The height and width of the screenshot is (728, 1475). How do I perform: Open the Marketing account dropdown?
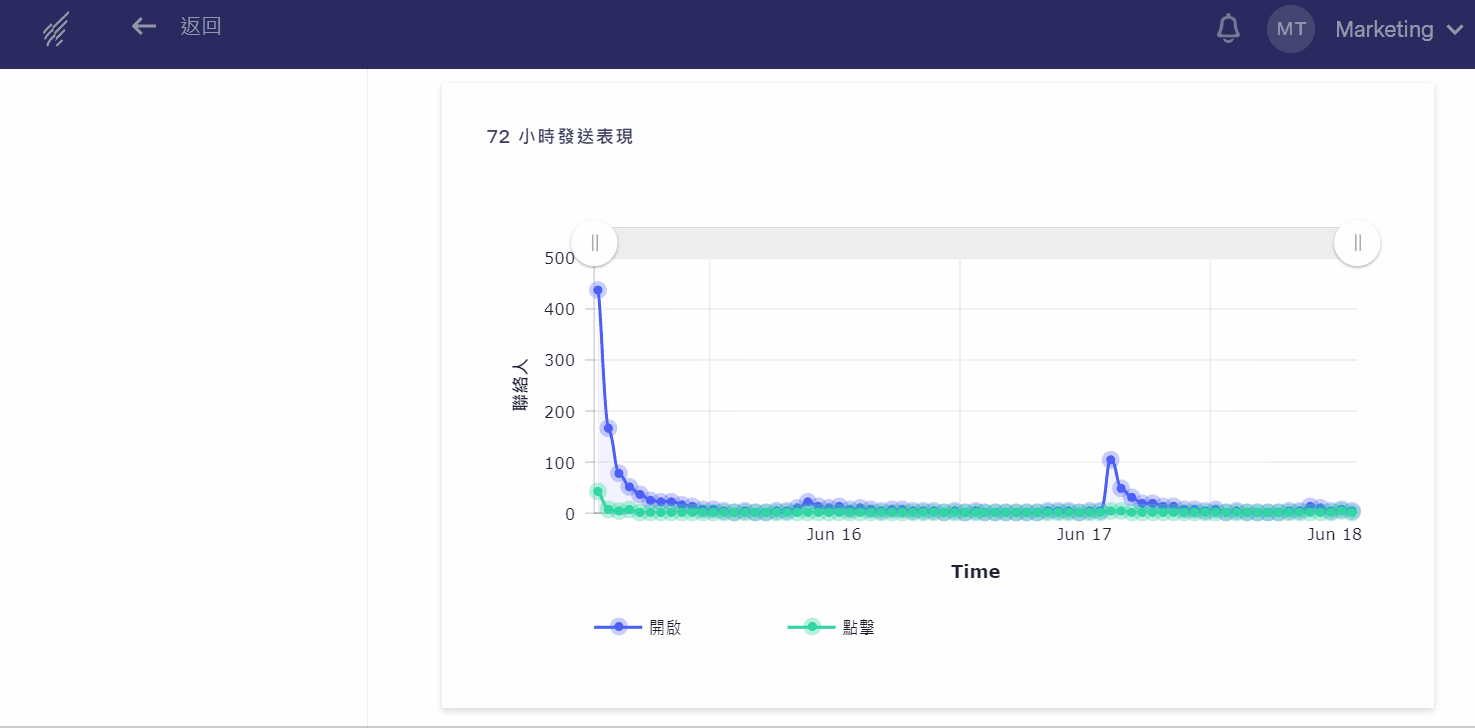point(1399,30)
